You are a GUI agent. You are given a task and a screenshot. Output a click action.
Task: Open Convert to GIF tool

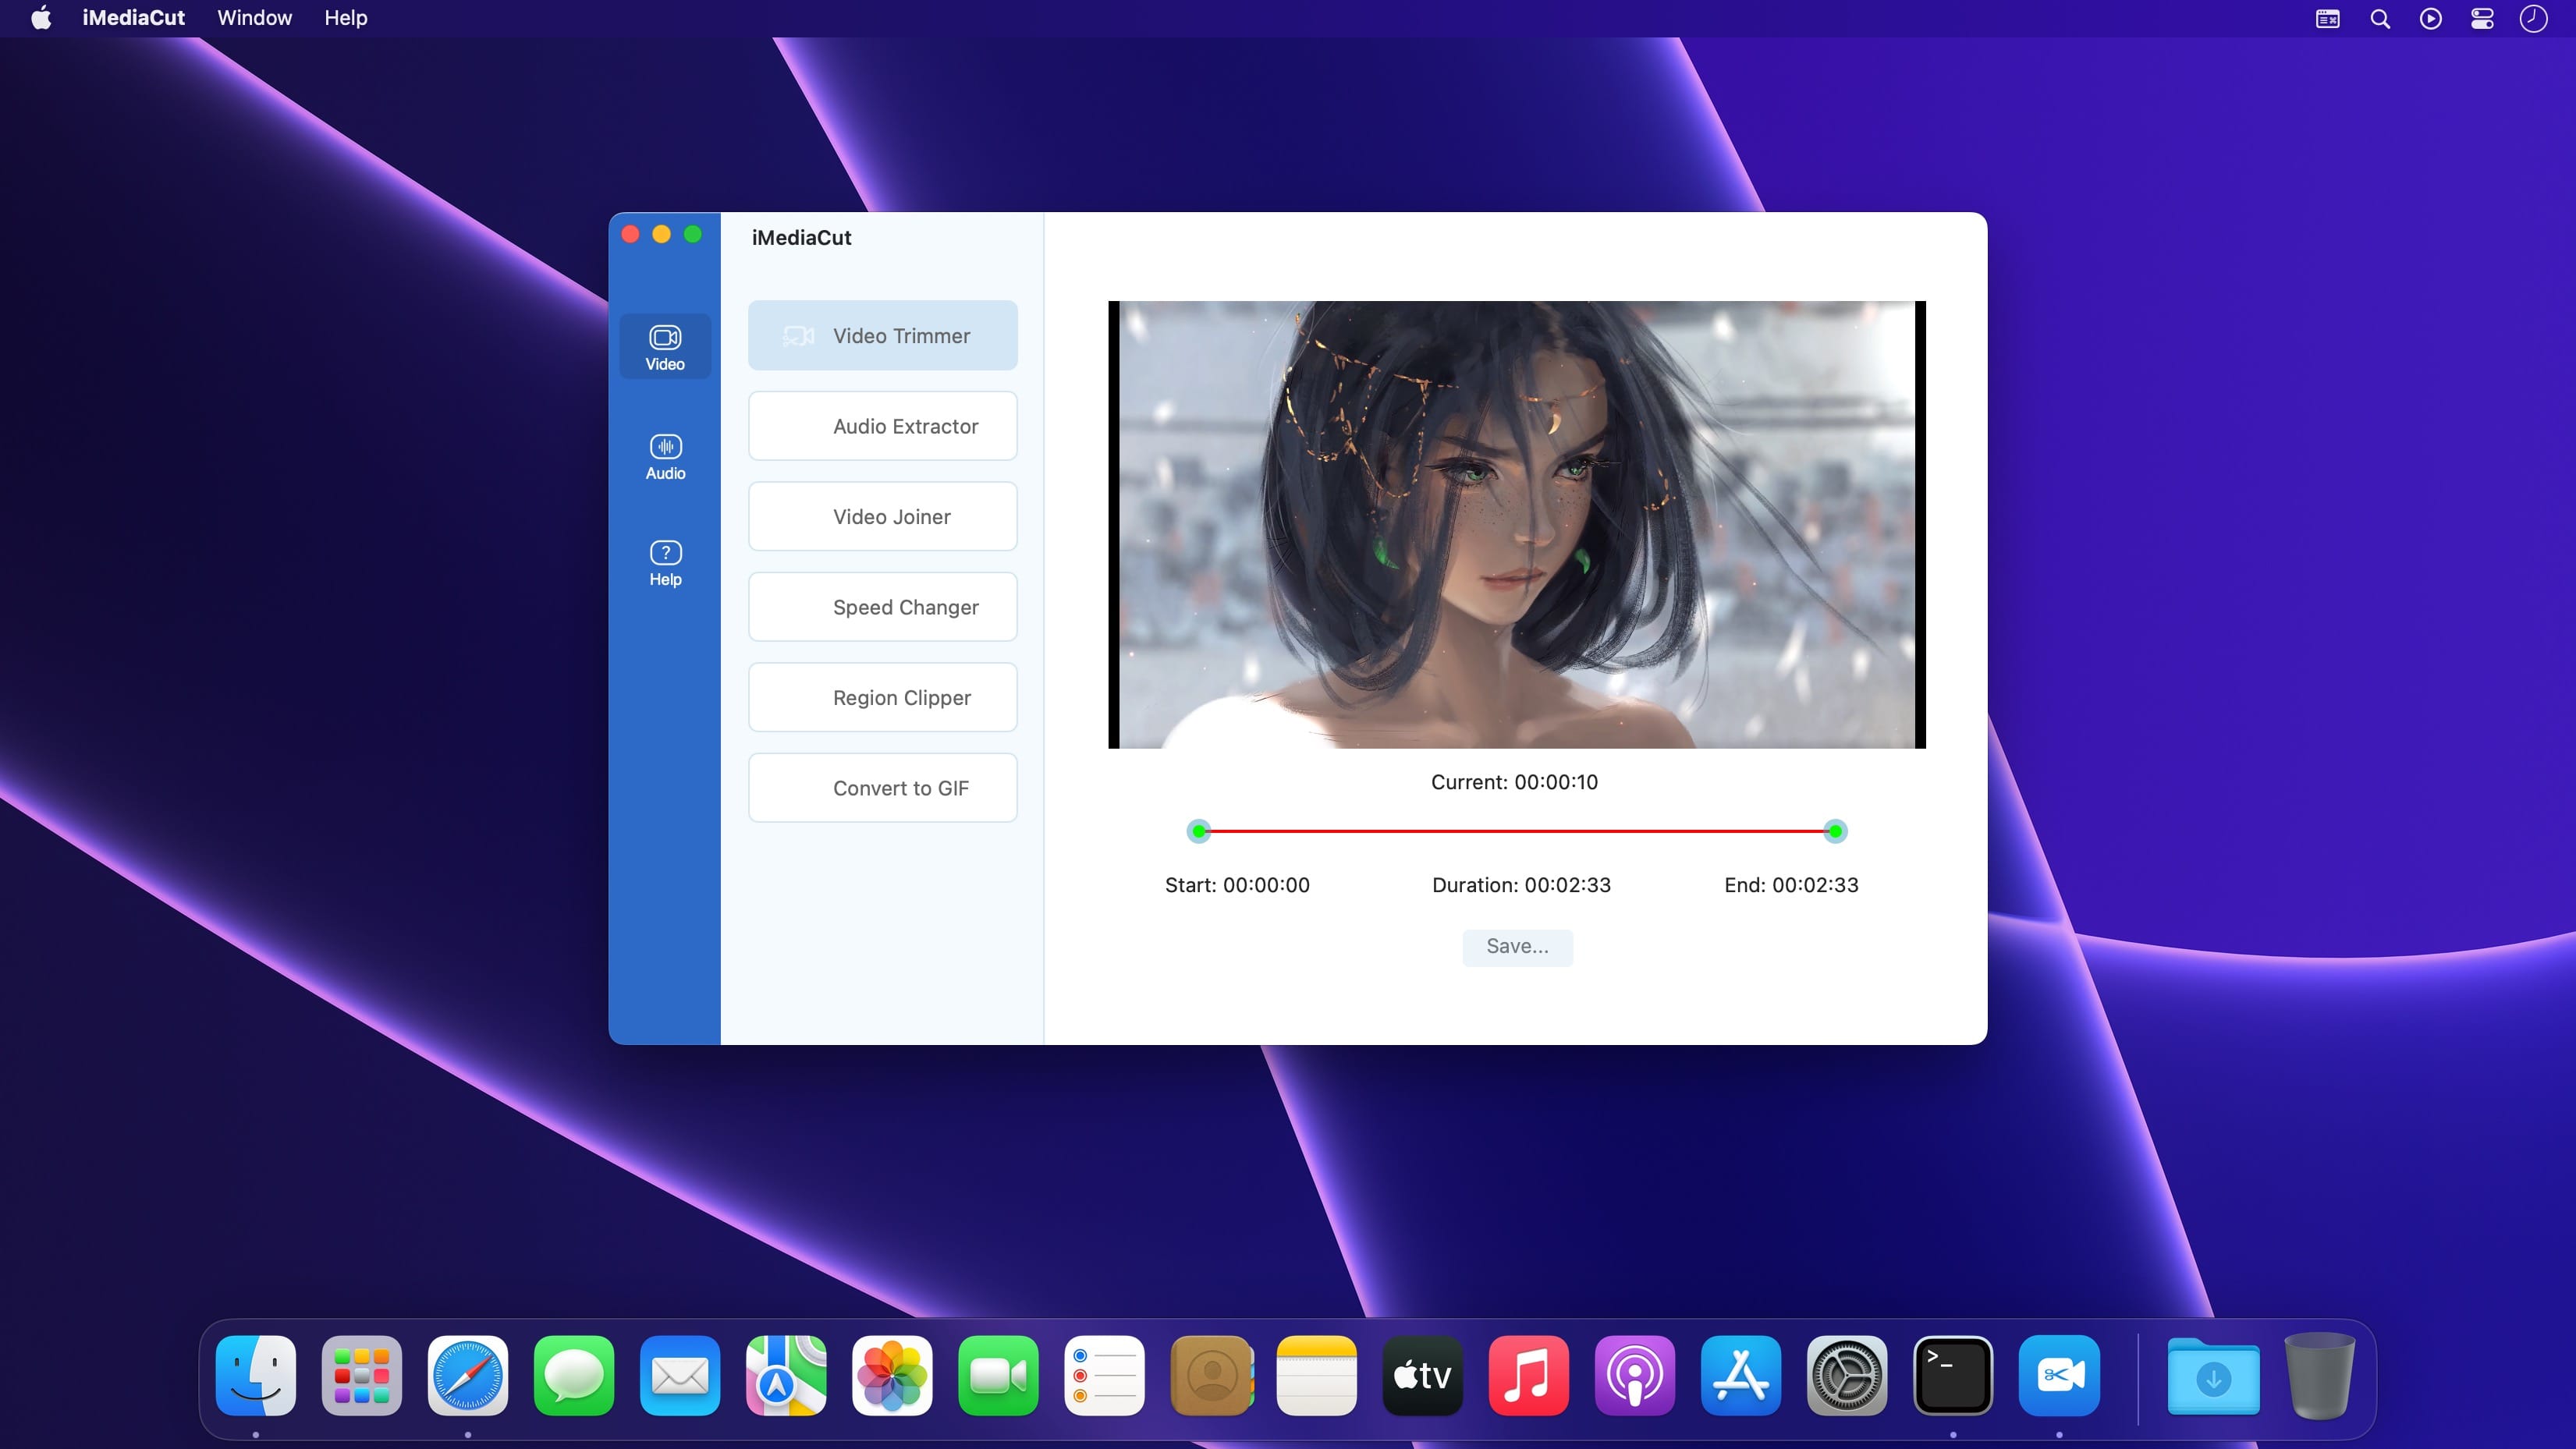[x=882, y=788]
